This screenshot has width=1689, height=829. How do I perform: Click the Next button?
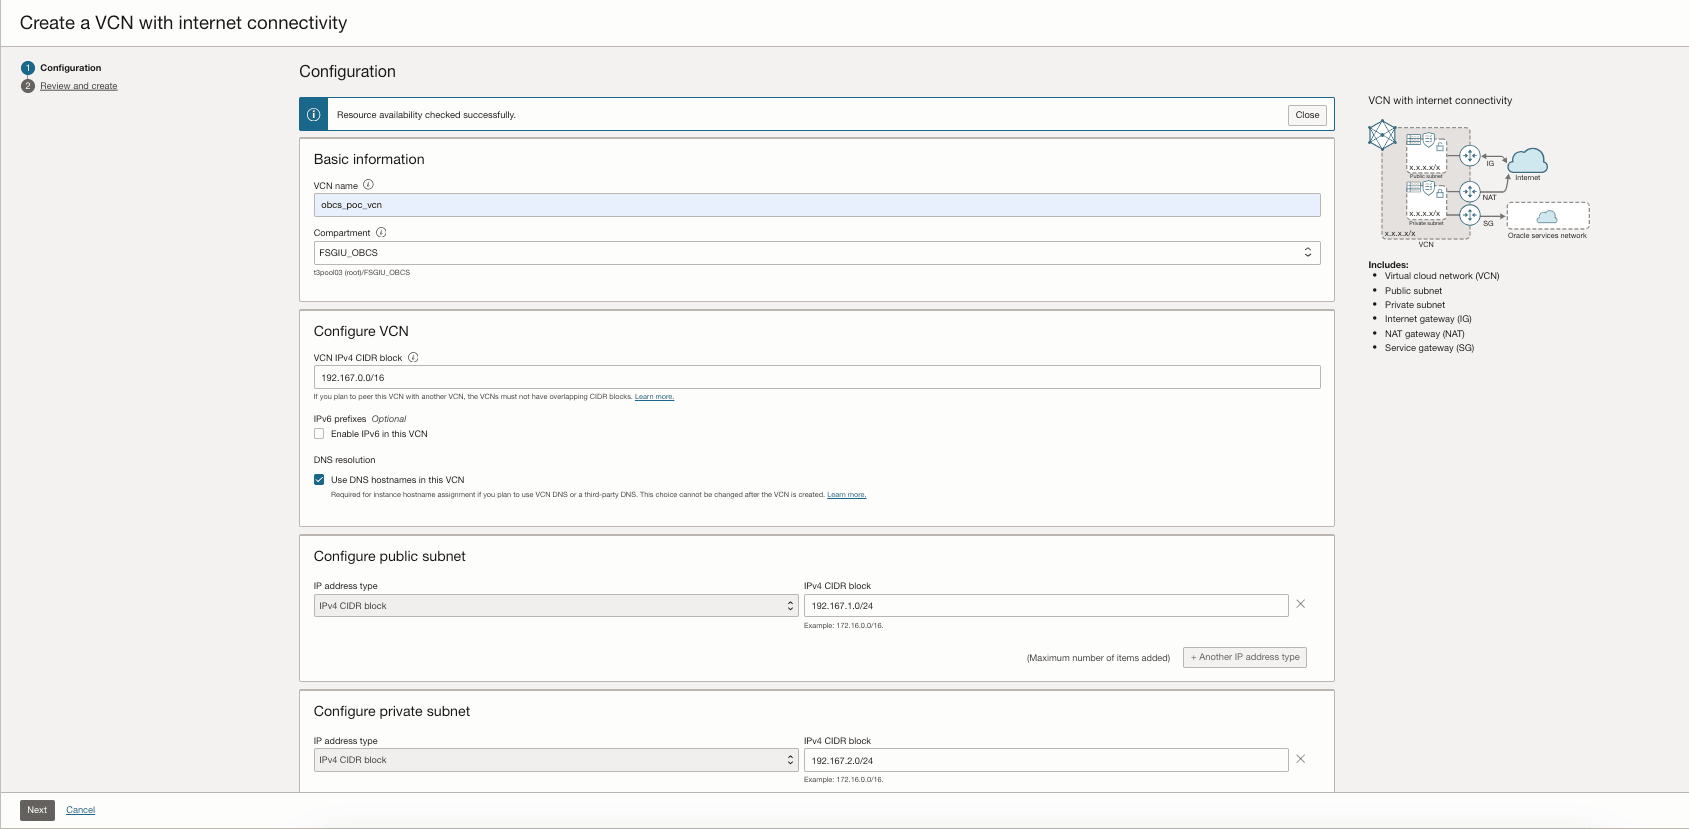click(x=37, y=810)
